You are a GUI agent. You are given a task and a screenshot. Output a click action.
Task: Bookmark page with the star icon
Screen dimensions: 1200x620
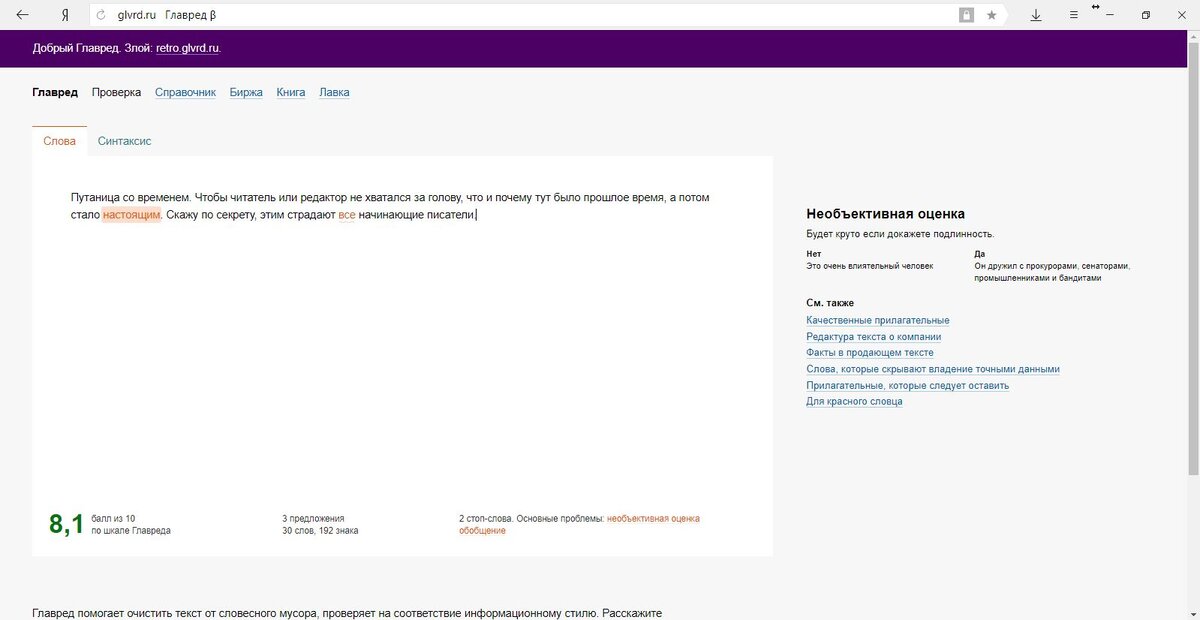(991, 15)
